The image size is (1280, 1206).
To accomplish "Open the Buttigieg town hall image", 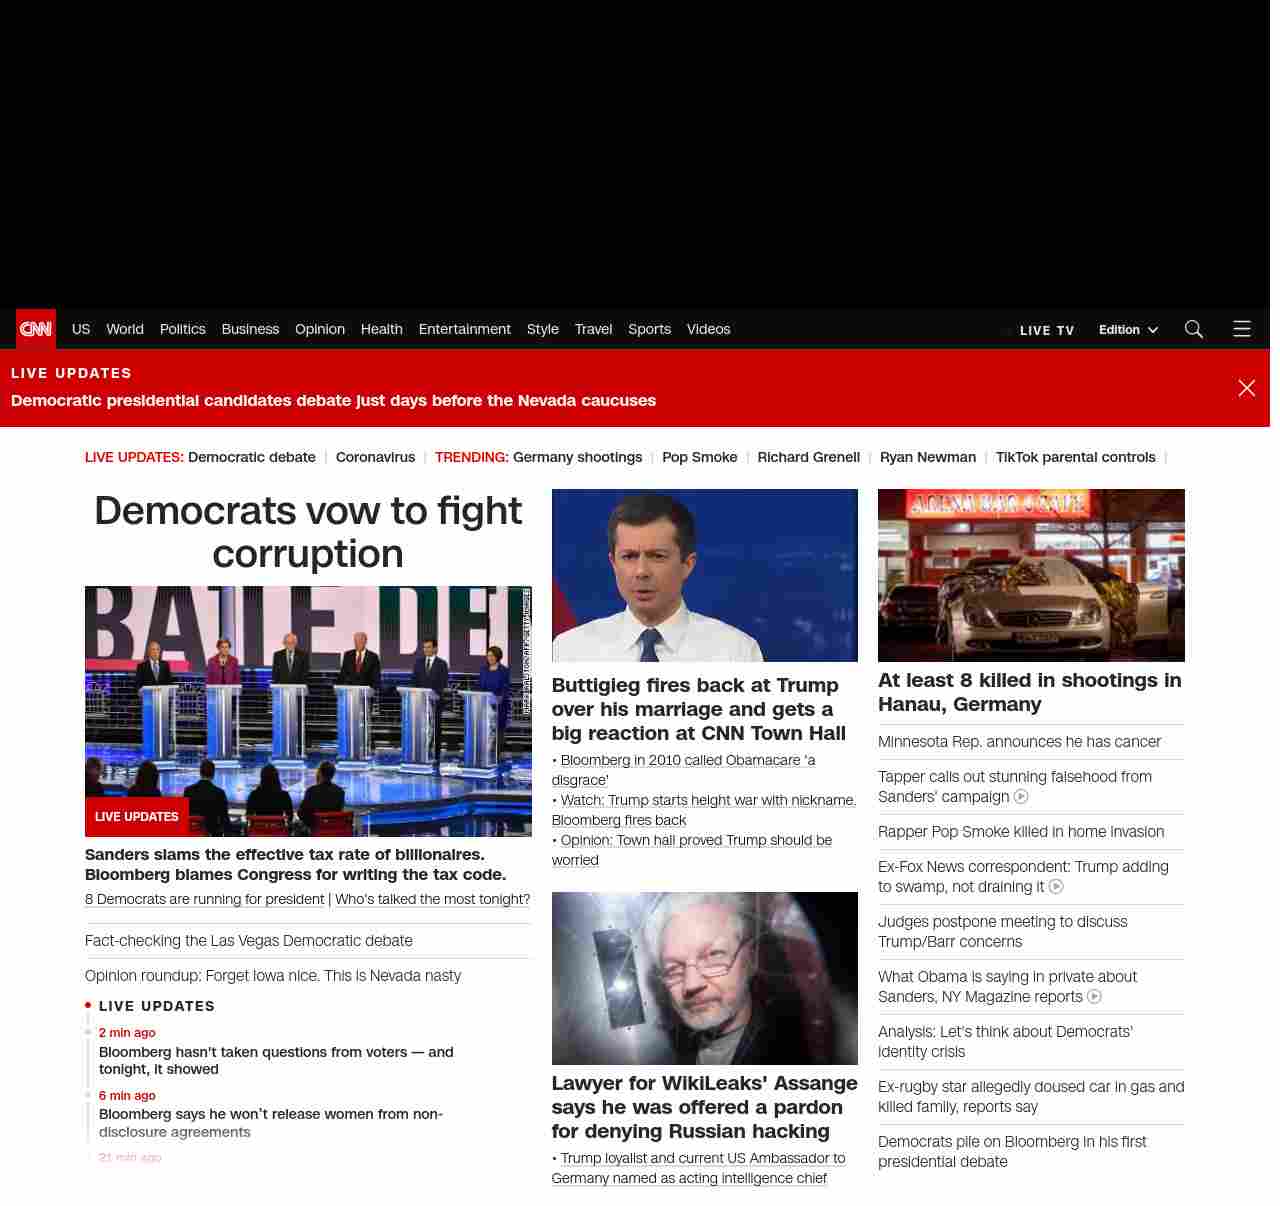I will 704,575.
